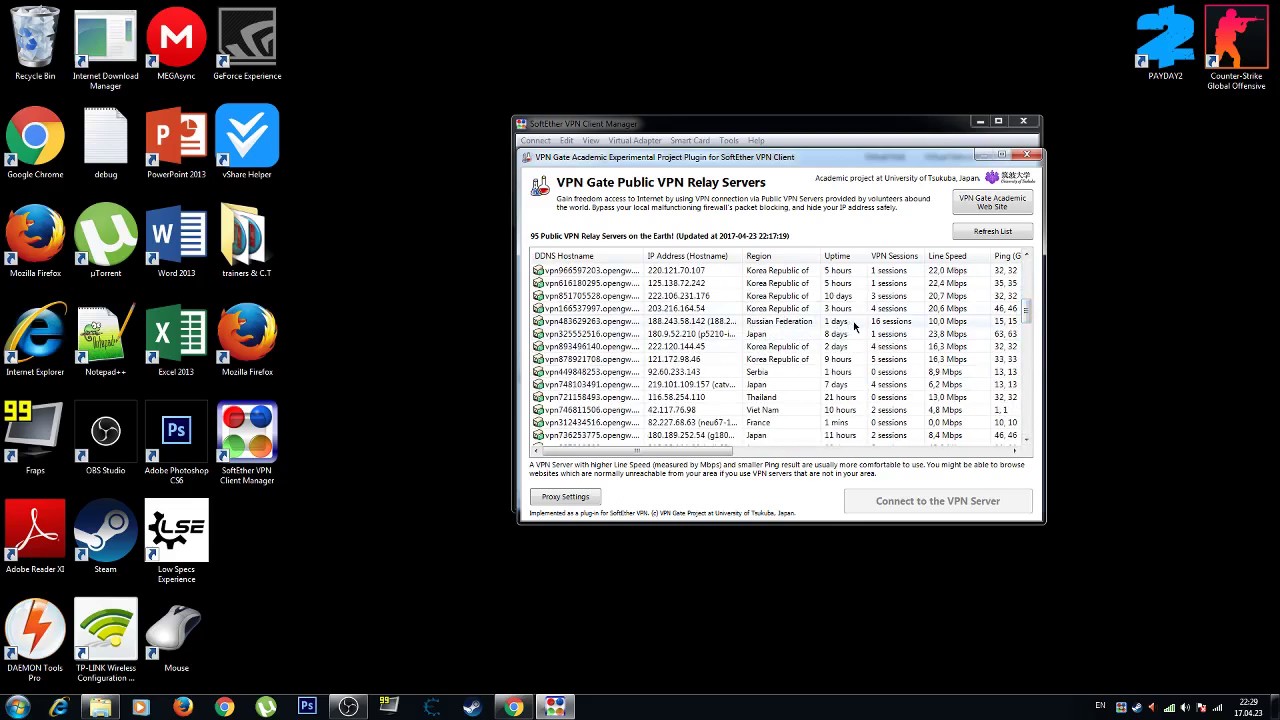Image resolution: width=1280 pixels, height=720 pixels.
Task: Select the Serbia server row
Action: [x=775, y=372]
